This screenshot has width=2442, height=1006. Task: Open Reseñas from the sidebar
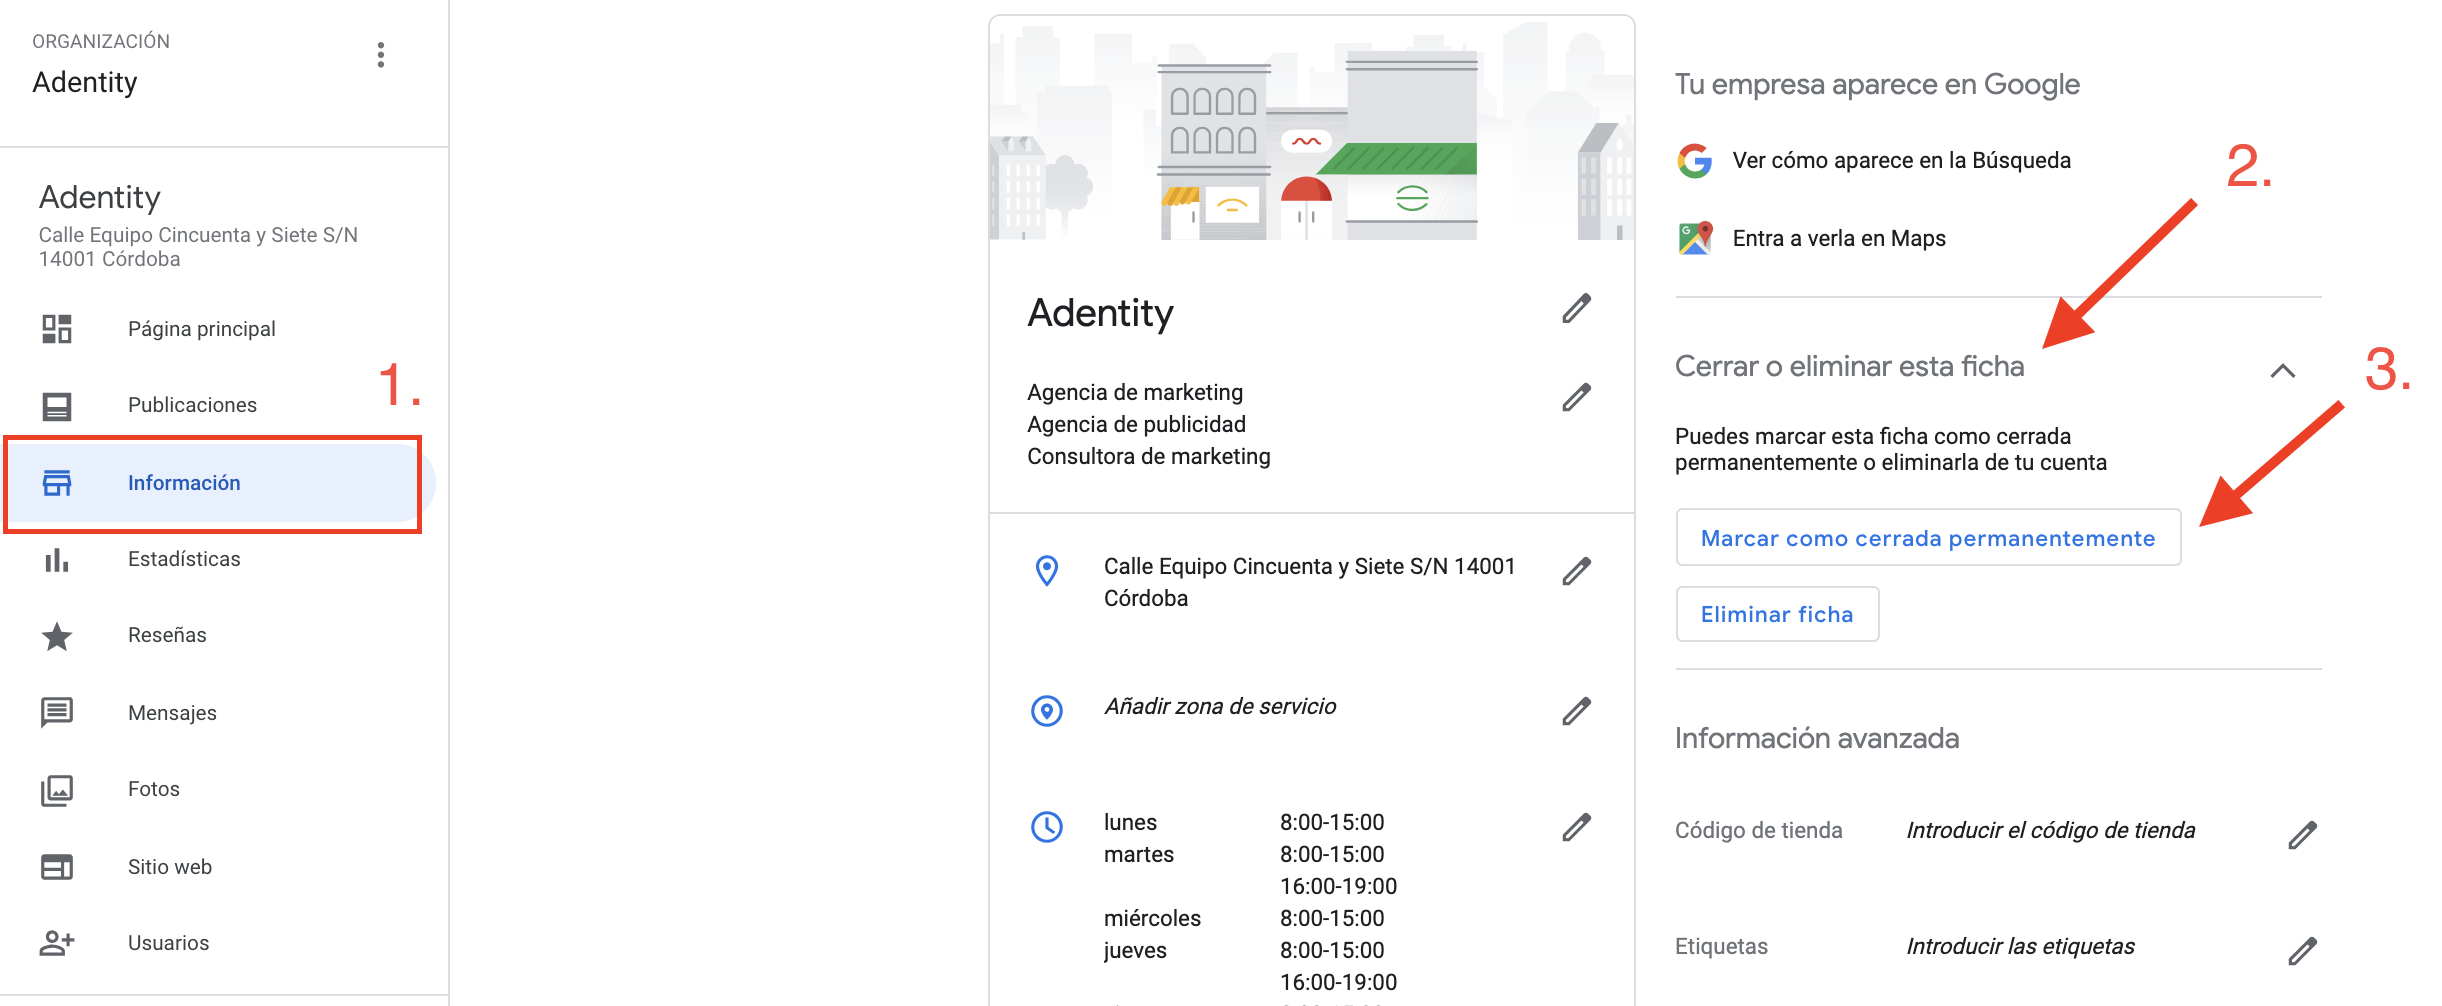[x=167, y=635]
